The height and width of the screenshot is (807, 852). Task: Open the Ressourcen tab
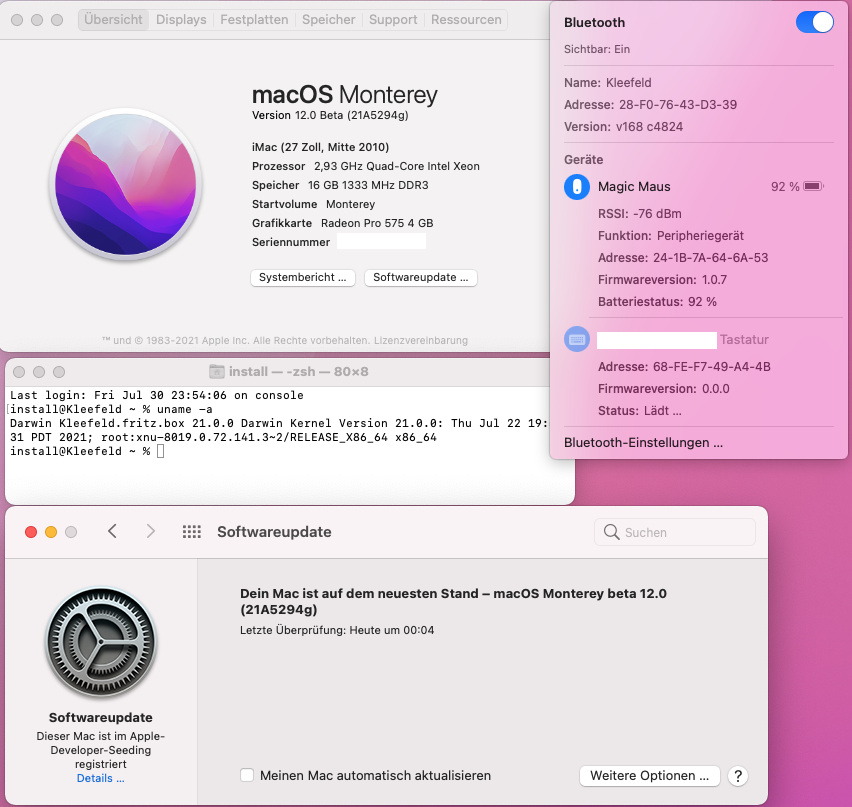466,20
